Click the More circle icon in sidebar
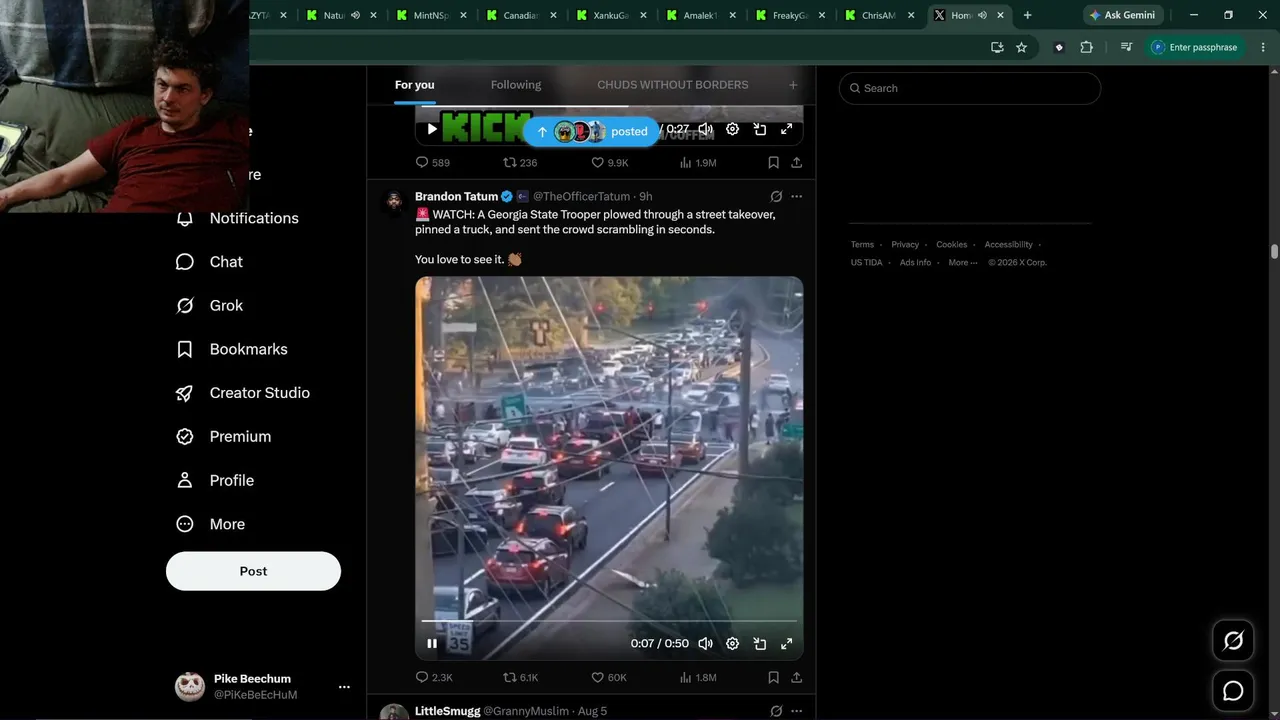The height and width of the screenshot is (720, 1280). (x=185, y=524)
